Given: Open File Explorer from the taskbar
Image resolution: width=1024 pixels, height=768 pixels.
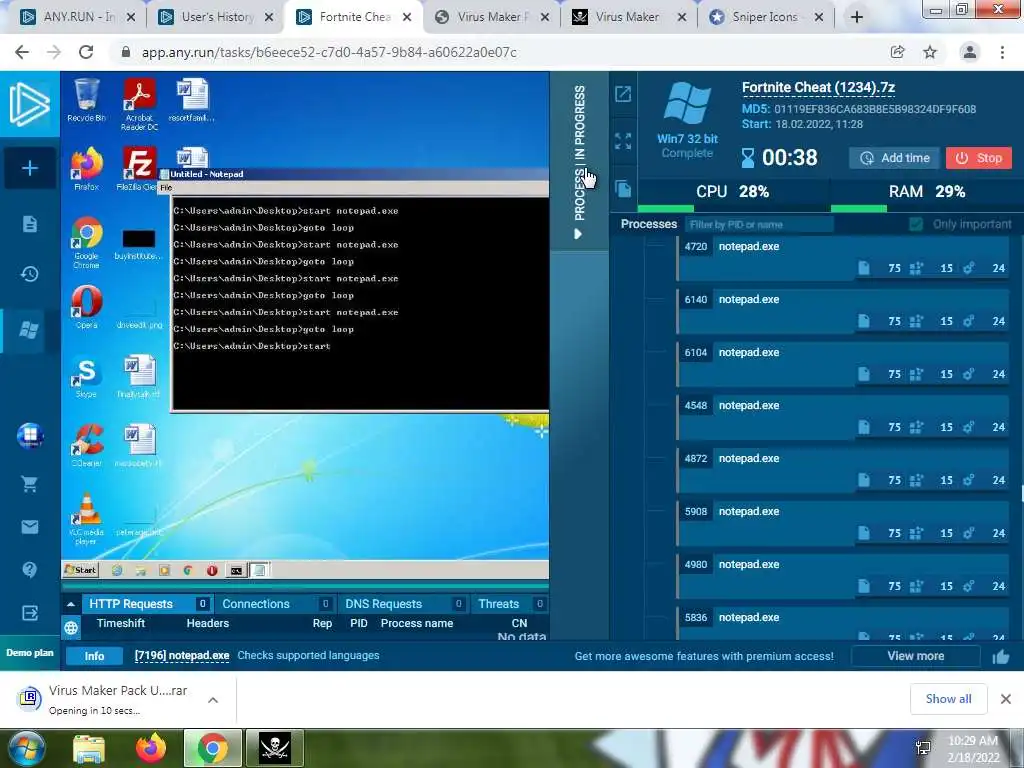Looking at the screenshot, I should 89,748.
